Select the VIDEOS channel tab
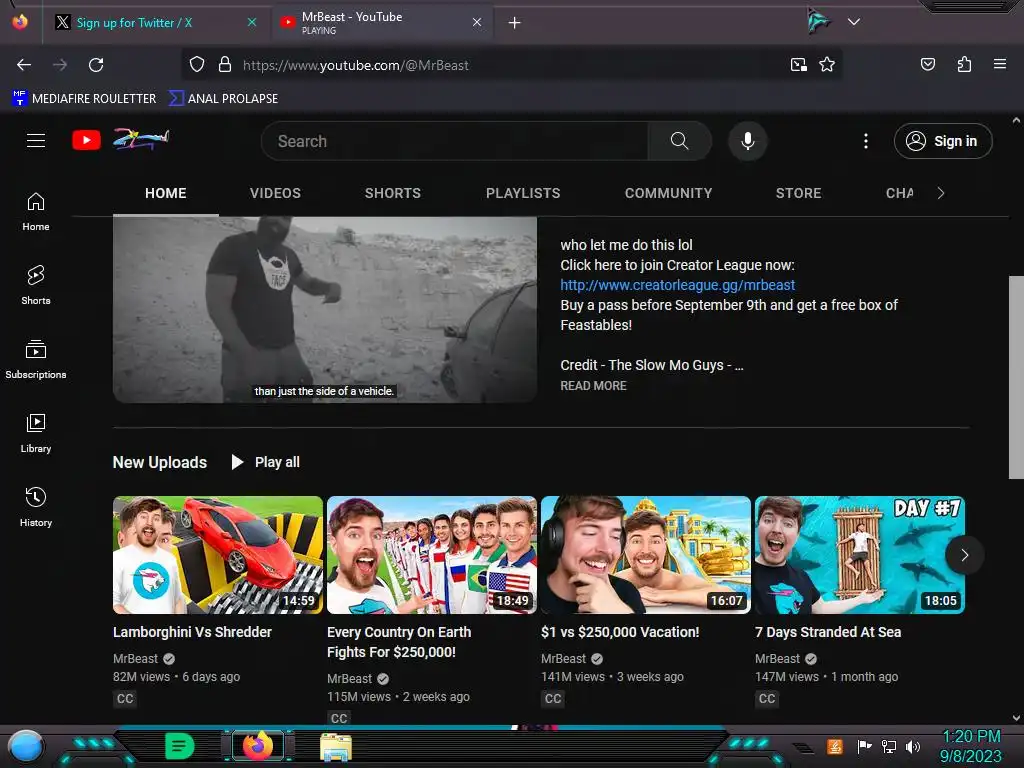Viewport: 1024px width, 768px height. point(275,193)
